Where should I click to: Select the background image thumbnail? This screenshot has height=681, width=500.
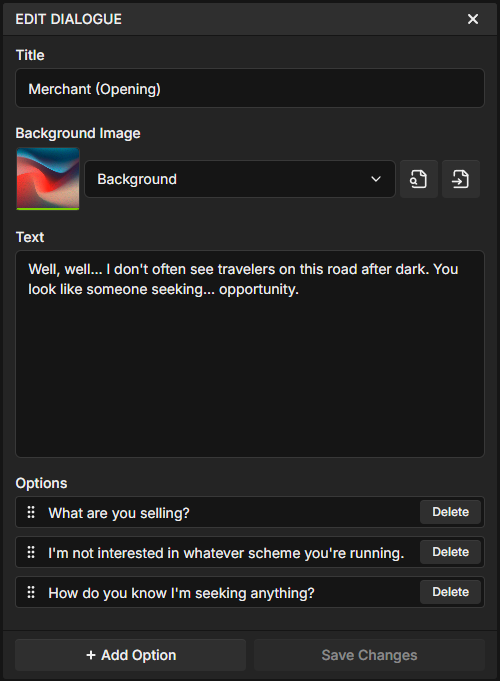pos(48,179)
